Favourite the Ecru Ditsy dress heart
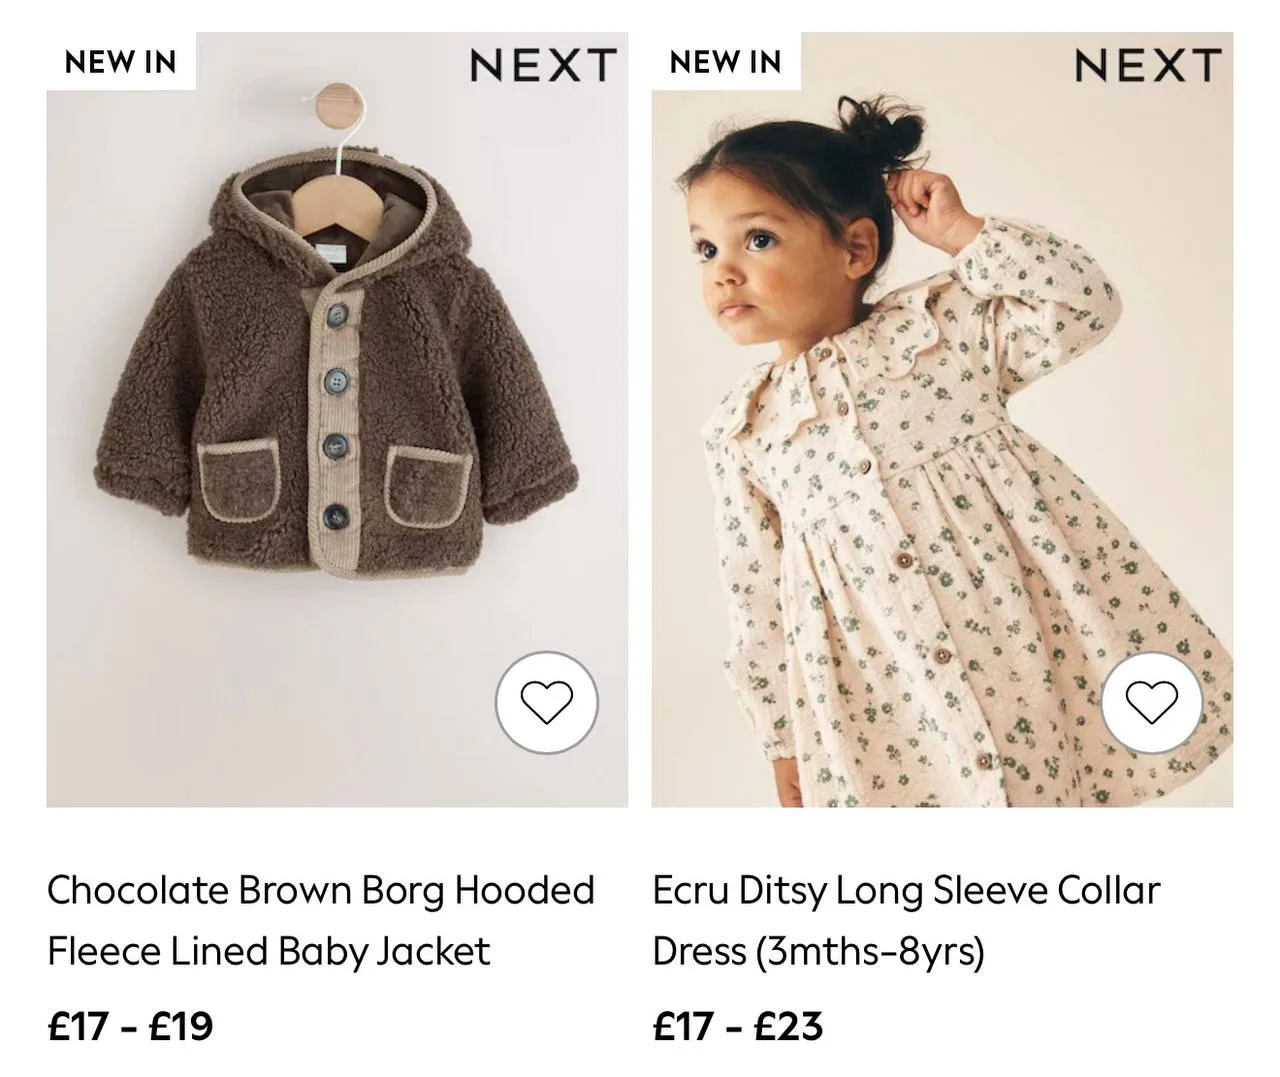This screenshot has height=1077, width=1280. click(x=1152, y=702)
